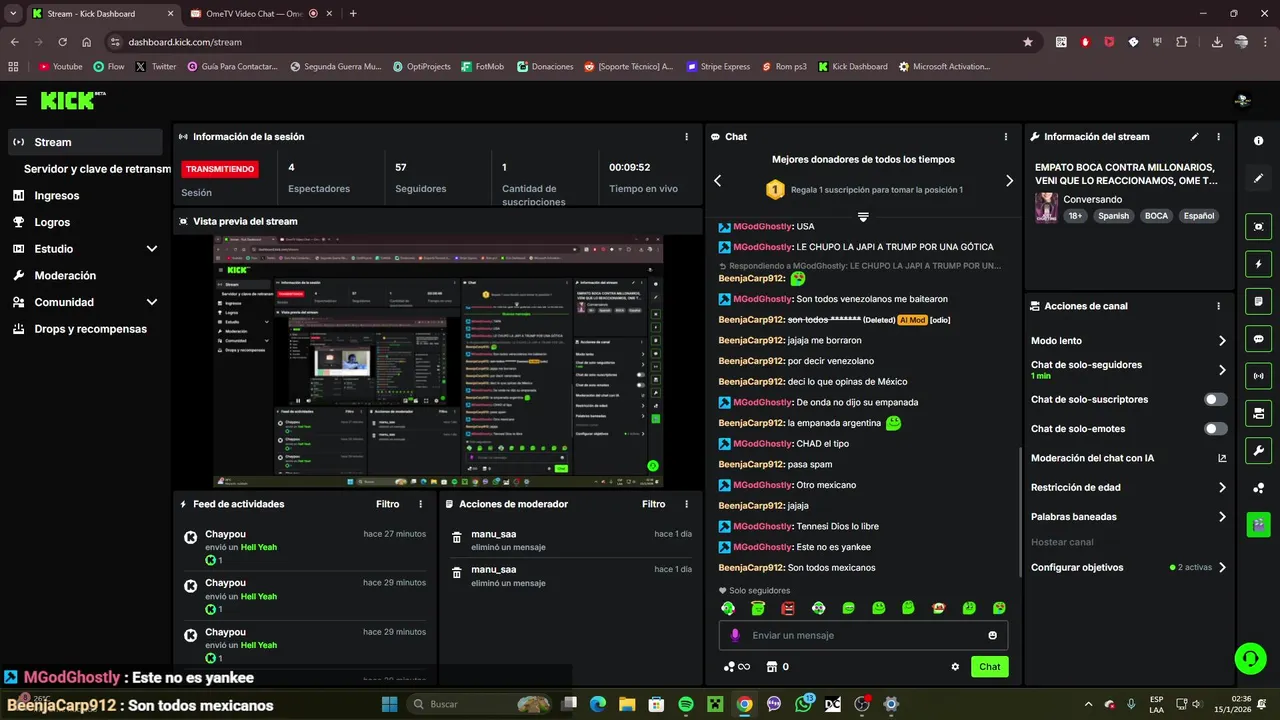This screenshot has height=720, width=1280.
Task: Open the Stream section in the sidebar
Action: click(85, 142)
